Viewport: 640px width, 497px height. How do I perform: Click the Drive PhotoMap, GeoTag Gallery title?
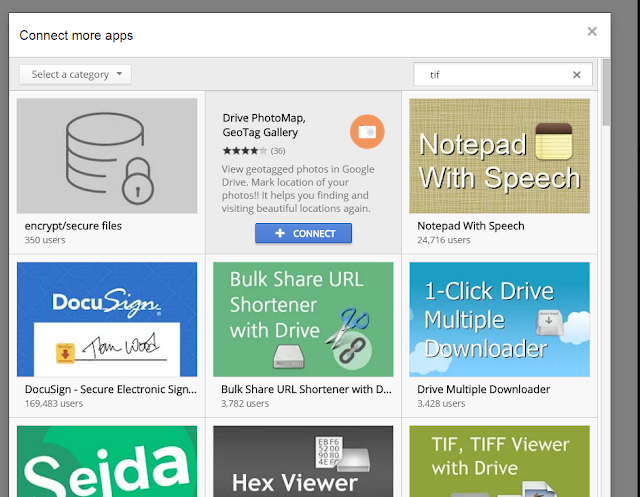(264, 125)
